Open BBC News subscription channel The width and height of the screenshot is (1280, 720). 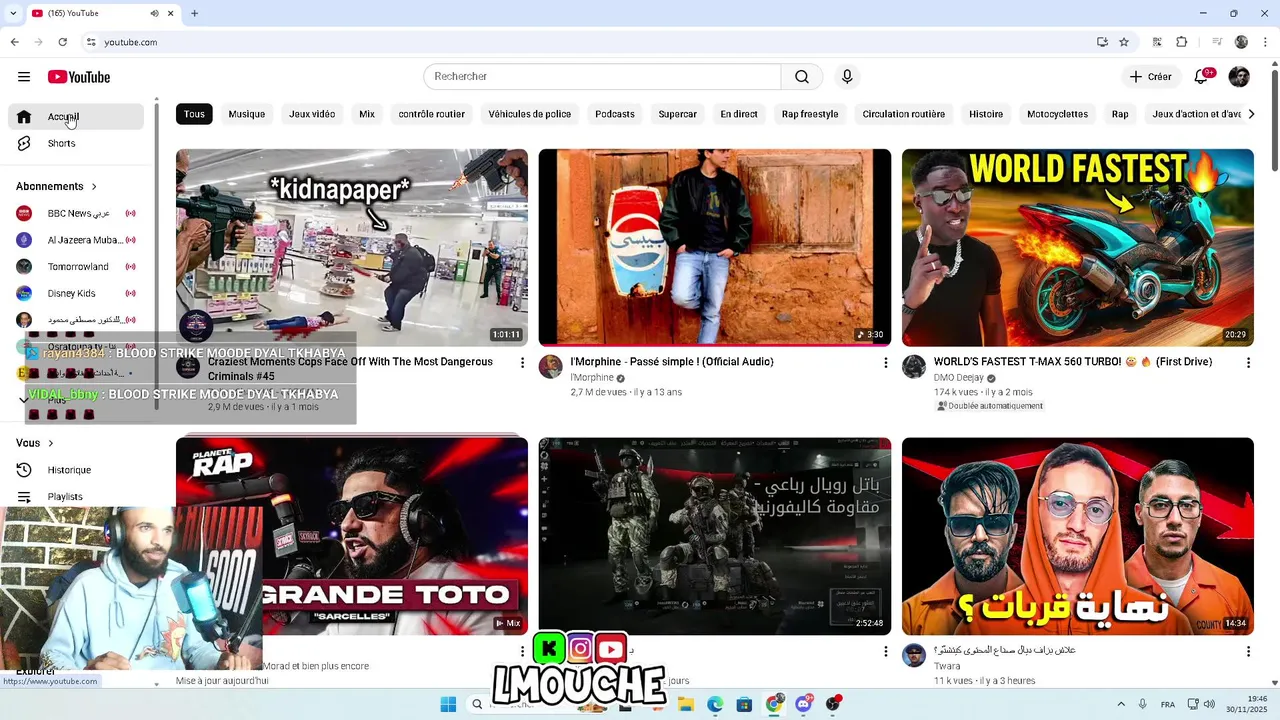click(76, 213)
